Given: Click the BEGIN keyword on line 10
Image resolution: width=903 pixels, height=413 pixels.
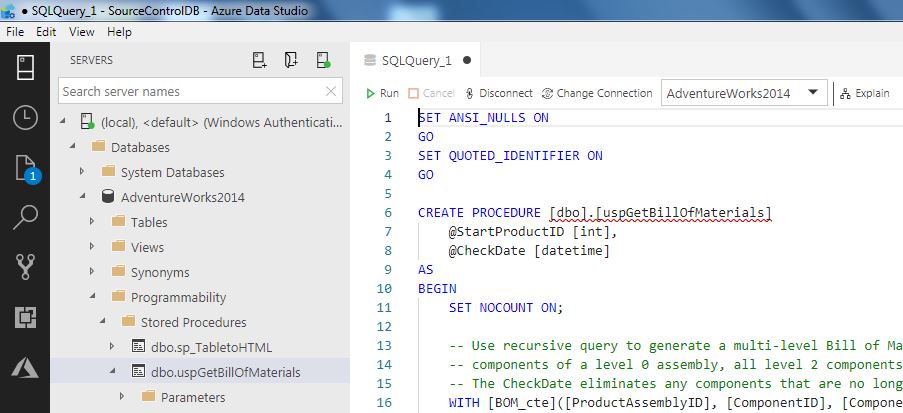Looking at the screenshot, I should point(437,289).
